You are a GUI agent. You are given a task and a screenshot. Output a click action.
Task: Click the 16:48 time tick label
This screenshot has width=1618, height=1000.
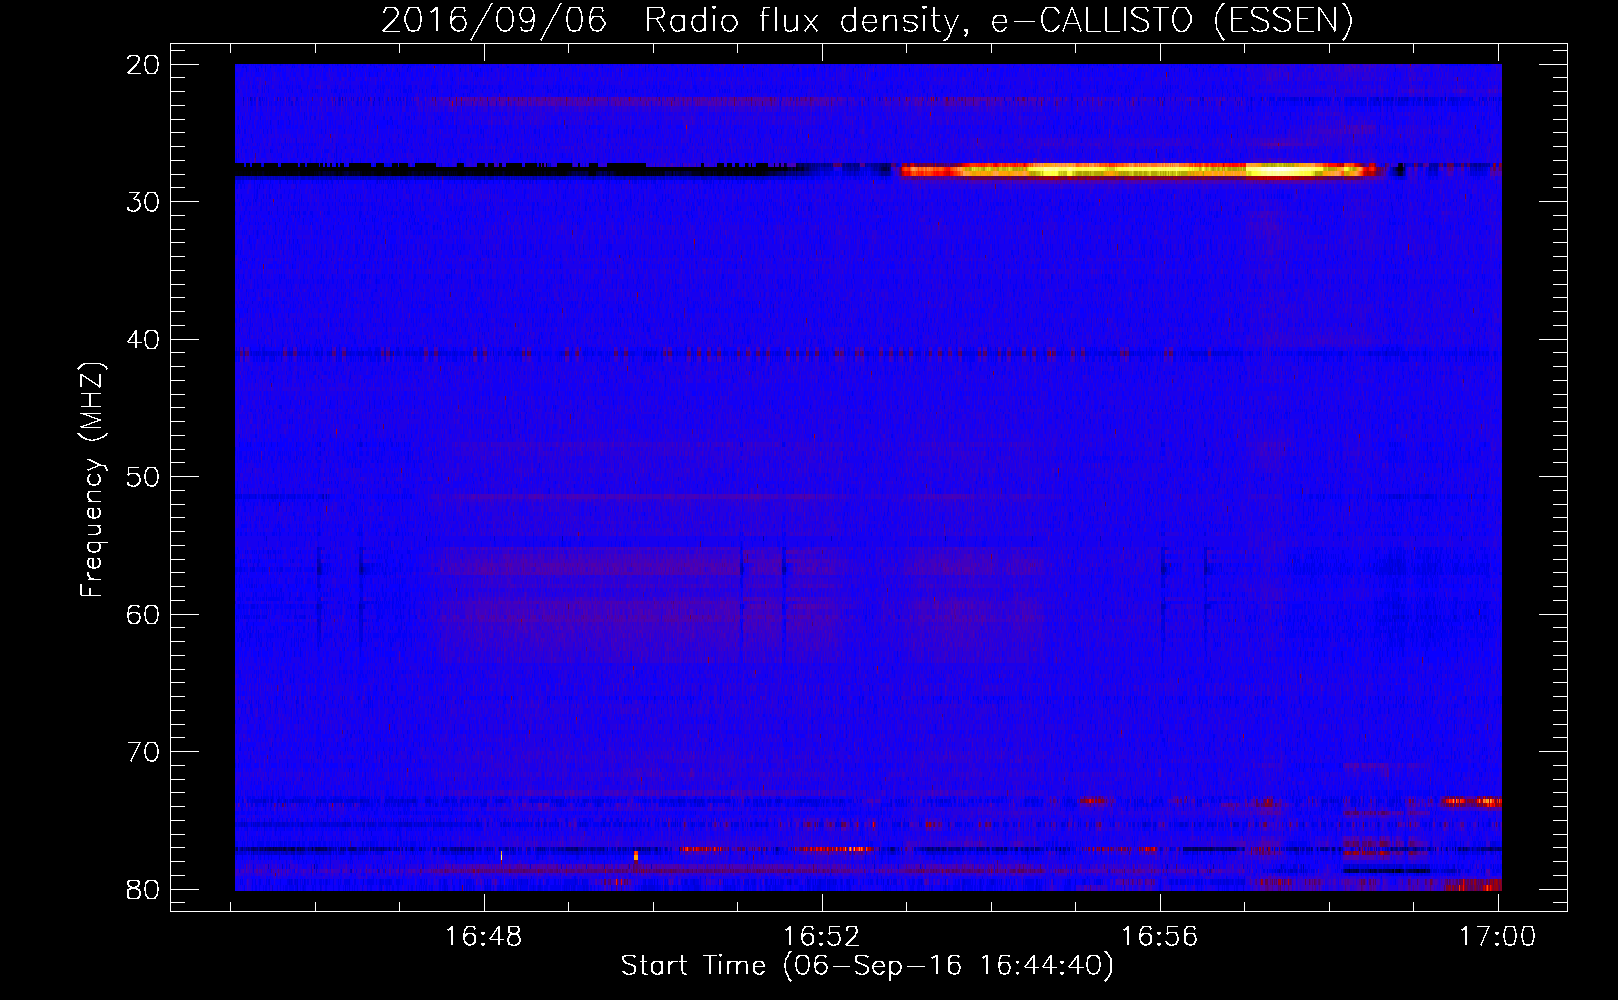484,937
